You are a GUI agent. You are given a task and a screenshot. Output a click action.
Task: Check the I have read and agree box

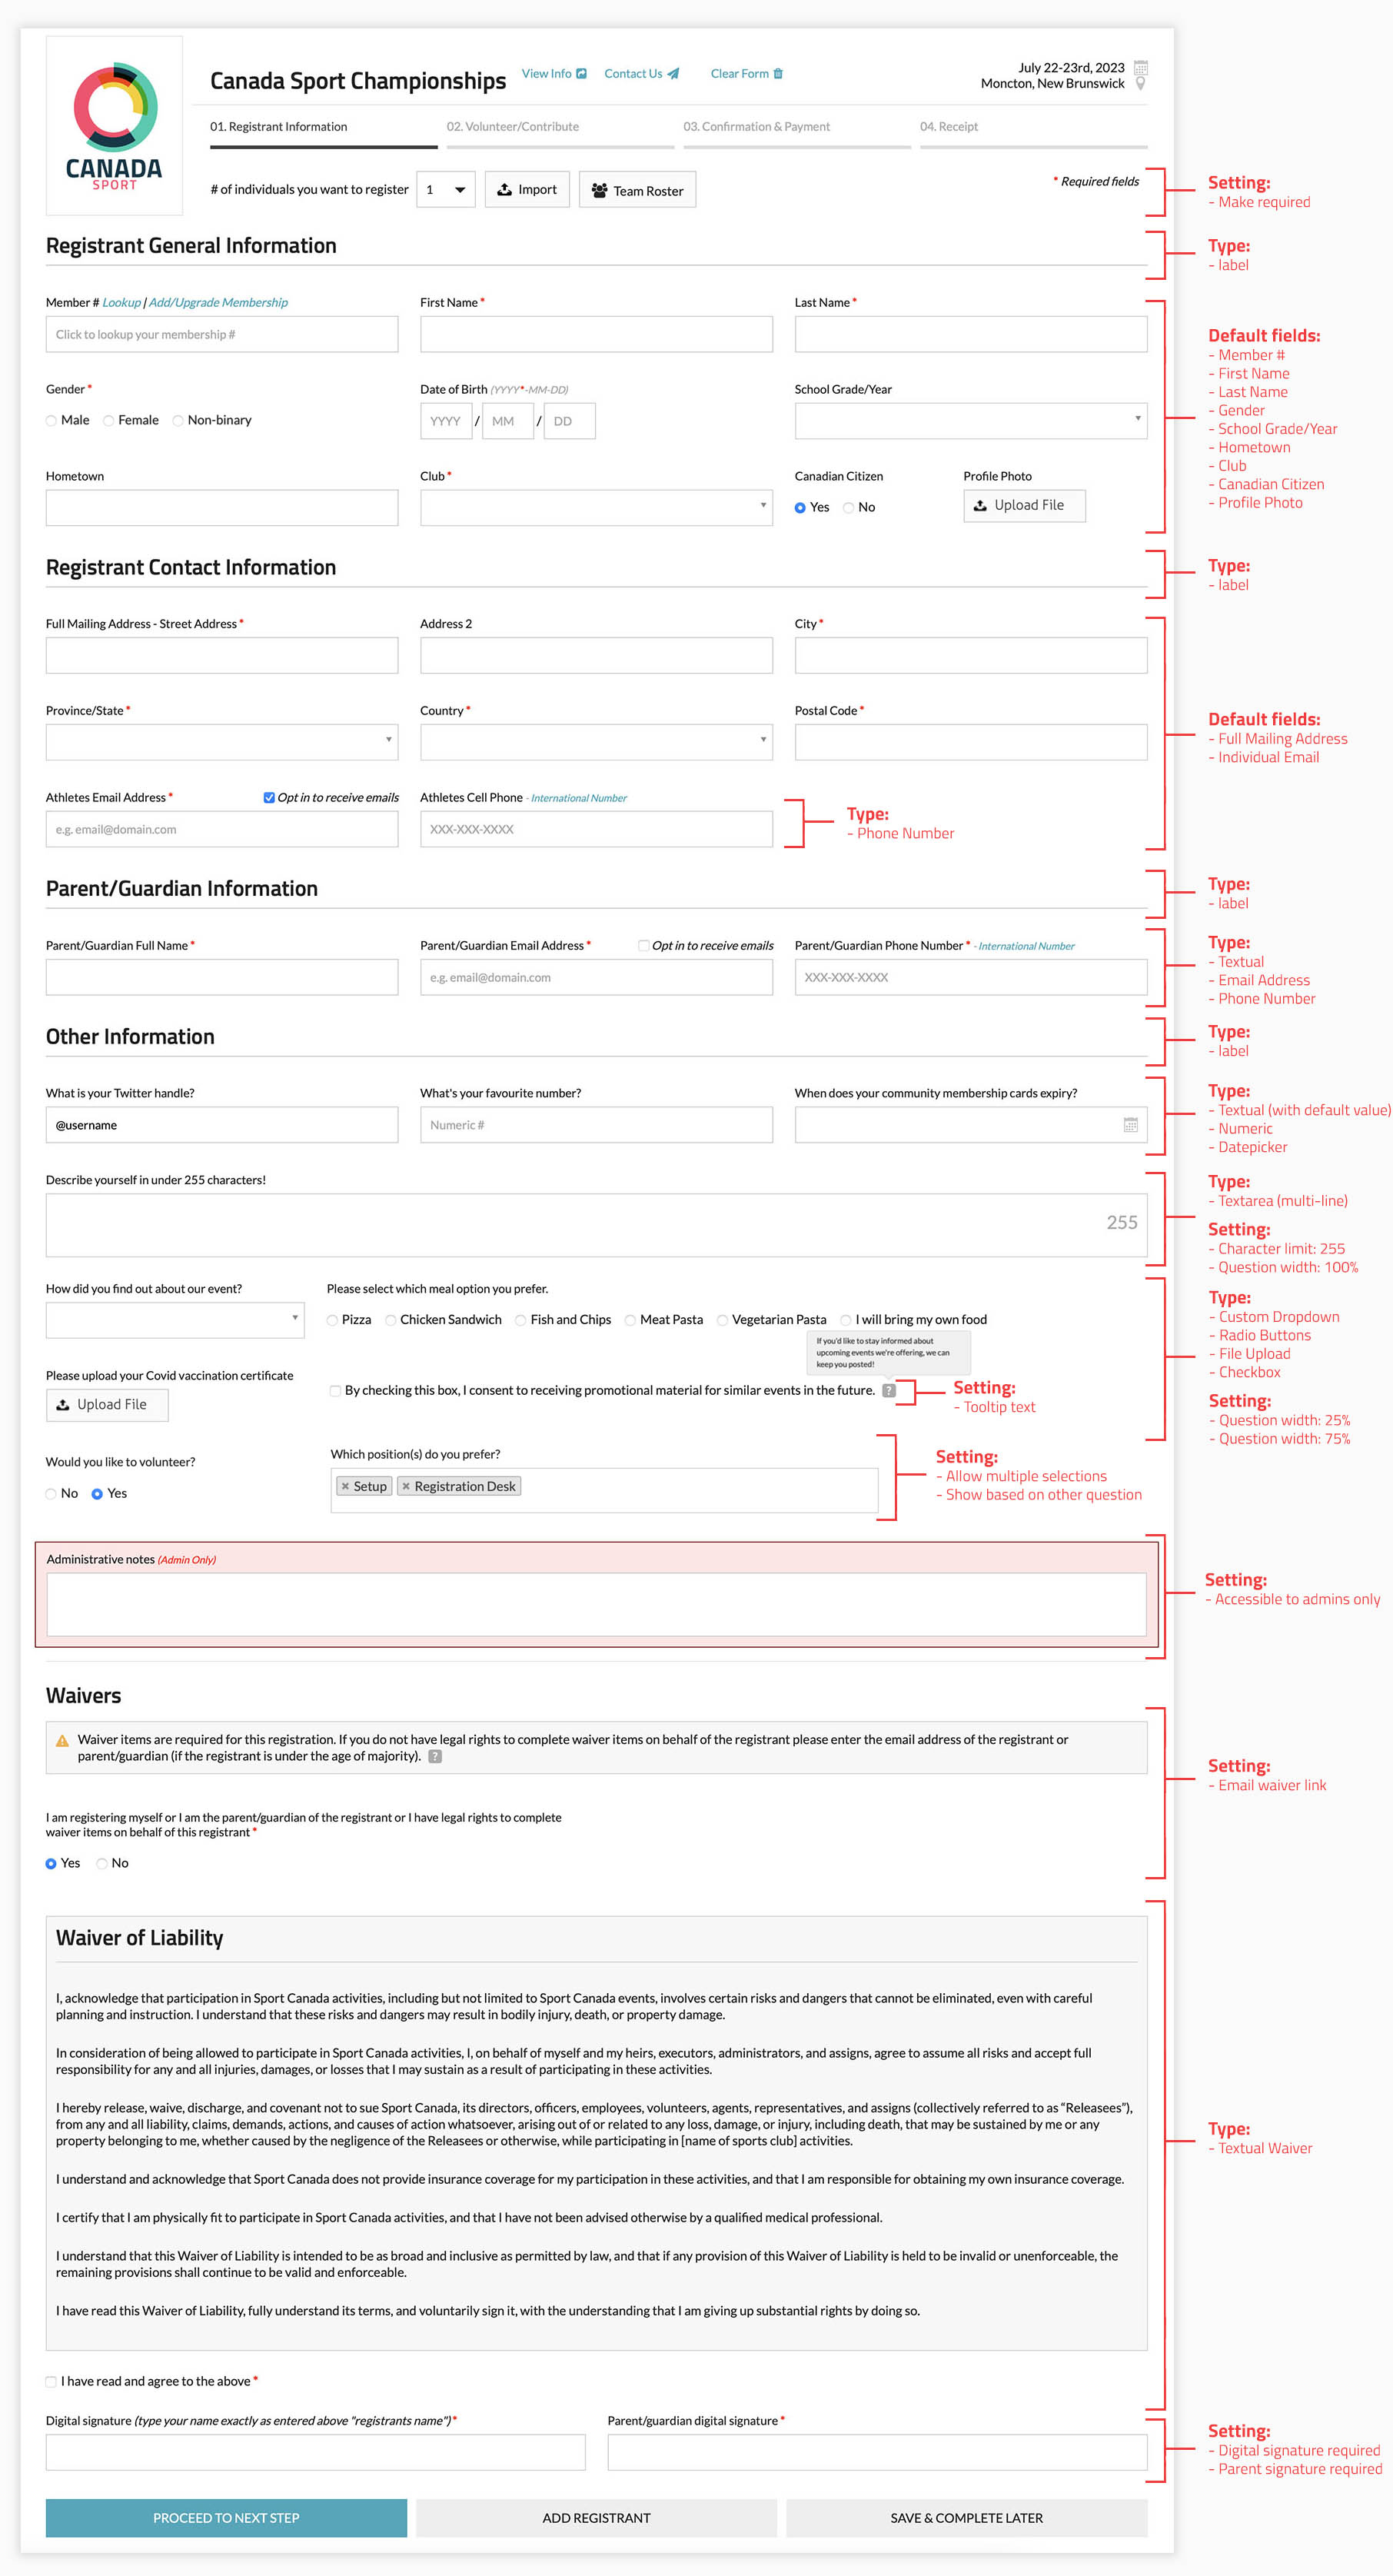pyautogui.click(x=51, y=2381)
